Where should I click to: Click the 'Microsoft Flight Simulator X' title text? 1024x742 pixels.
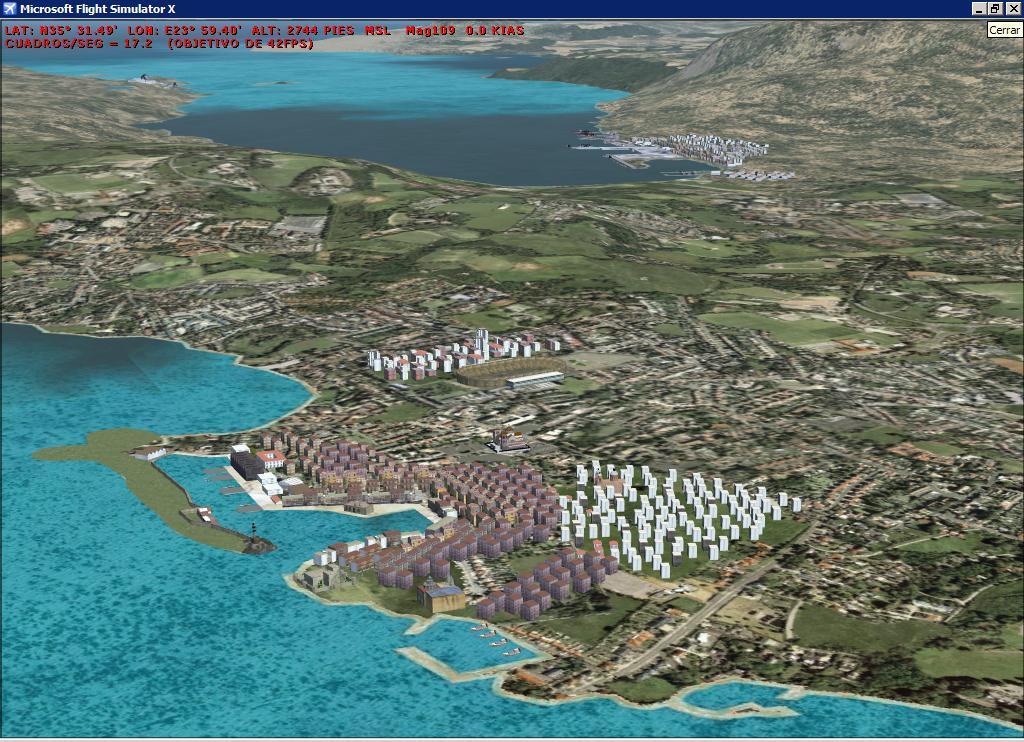pos(97,9)
